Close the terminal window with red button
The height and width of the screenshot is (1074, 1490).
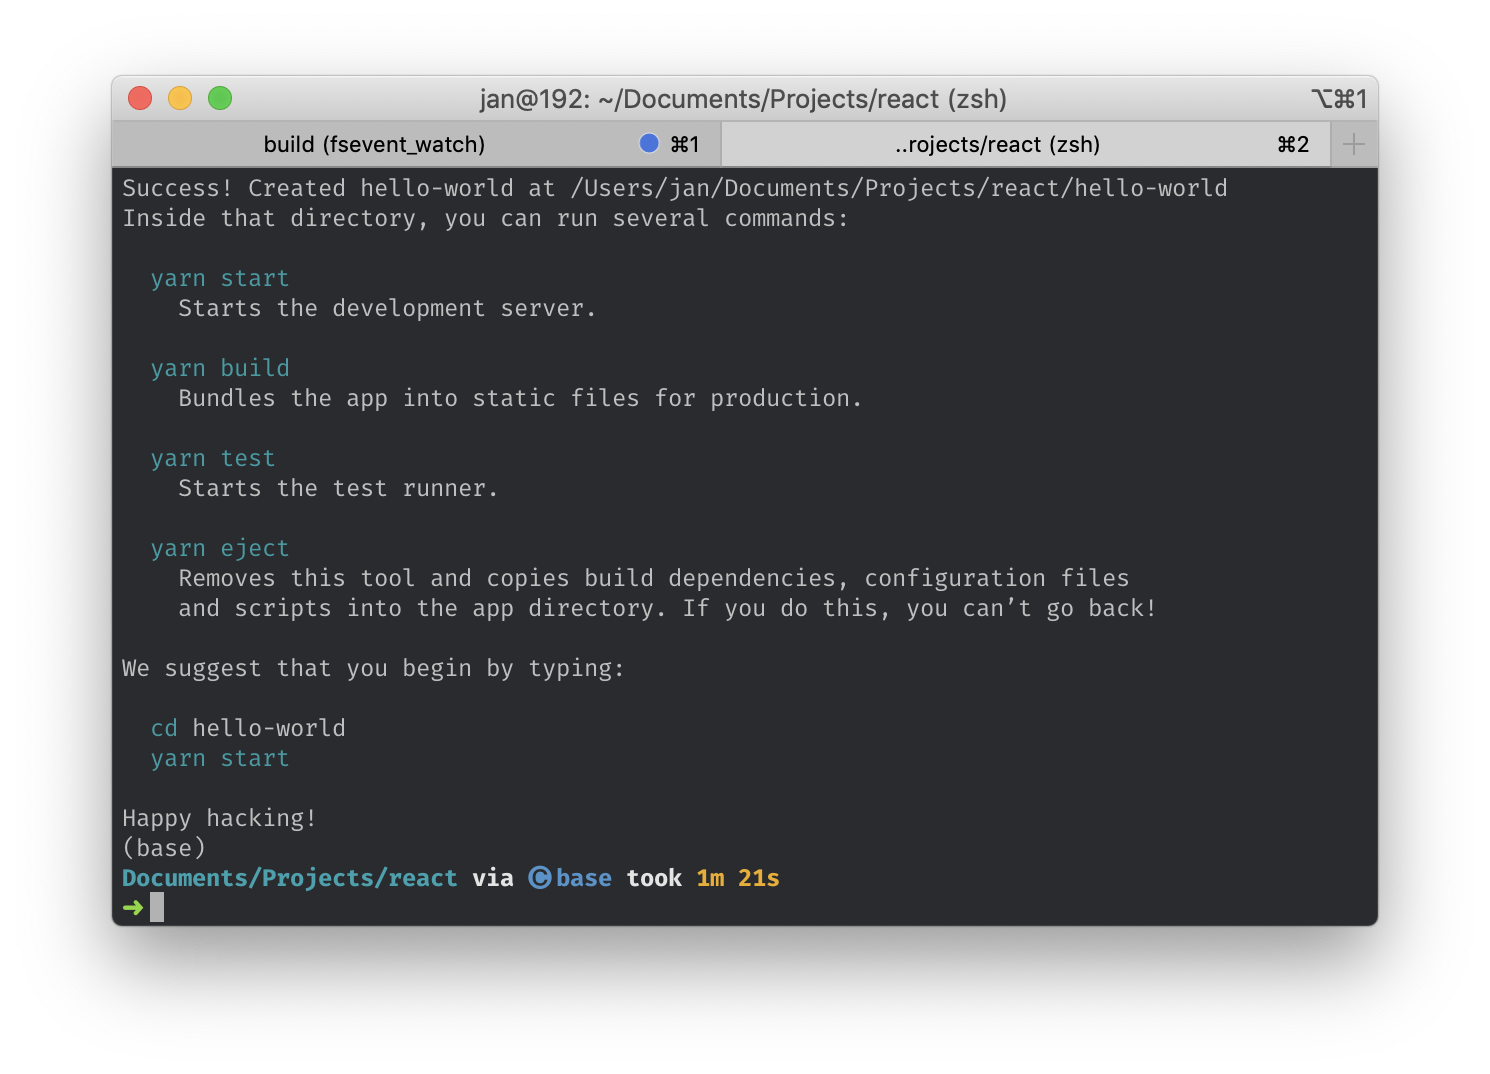click(140, 98)
